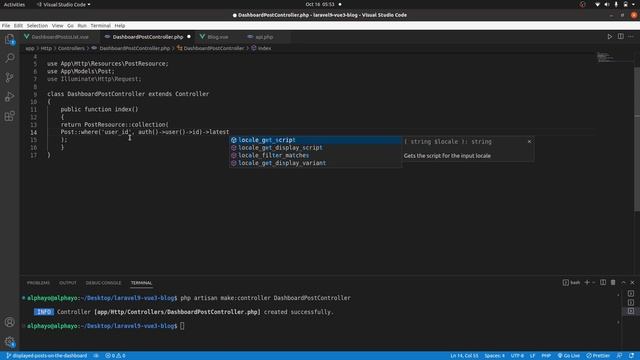Select the TERMINAL panel tab
The height and width of the screenshot is (360, 640).
point(141,282)
